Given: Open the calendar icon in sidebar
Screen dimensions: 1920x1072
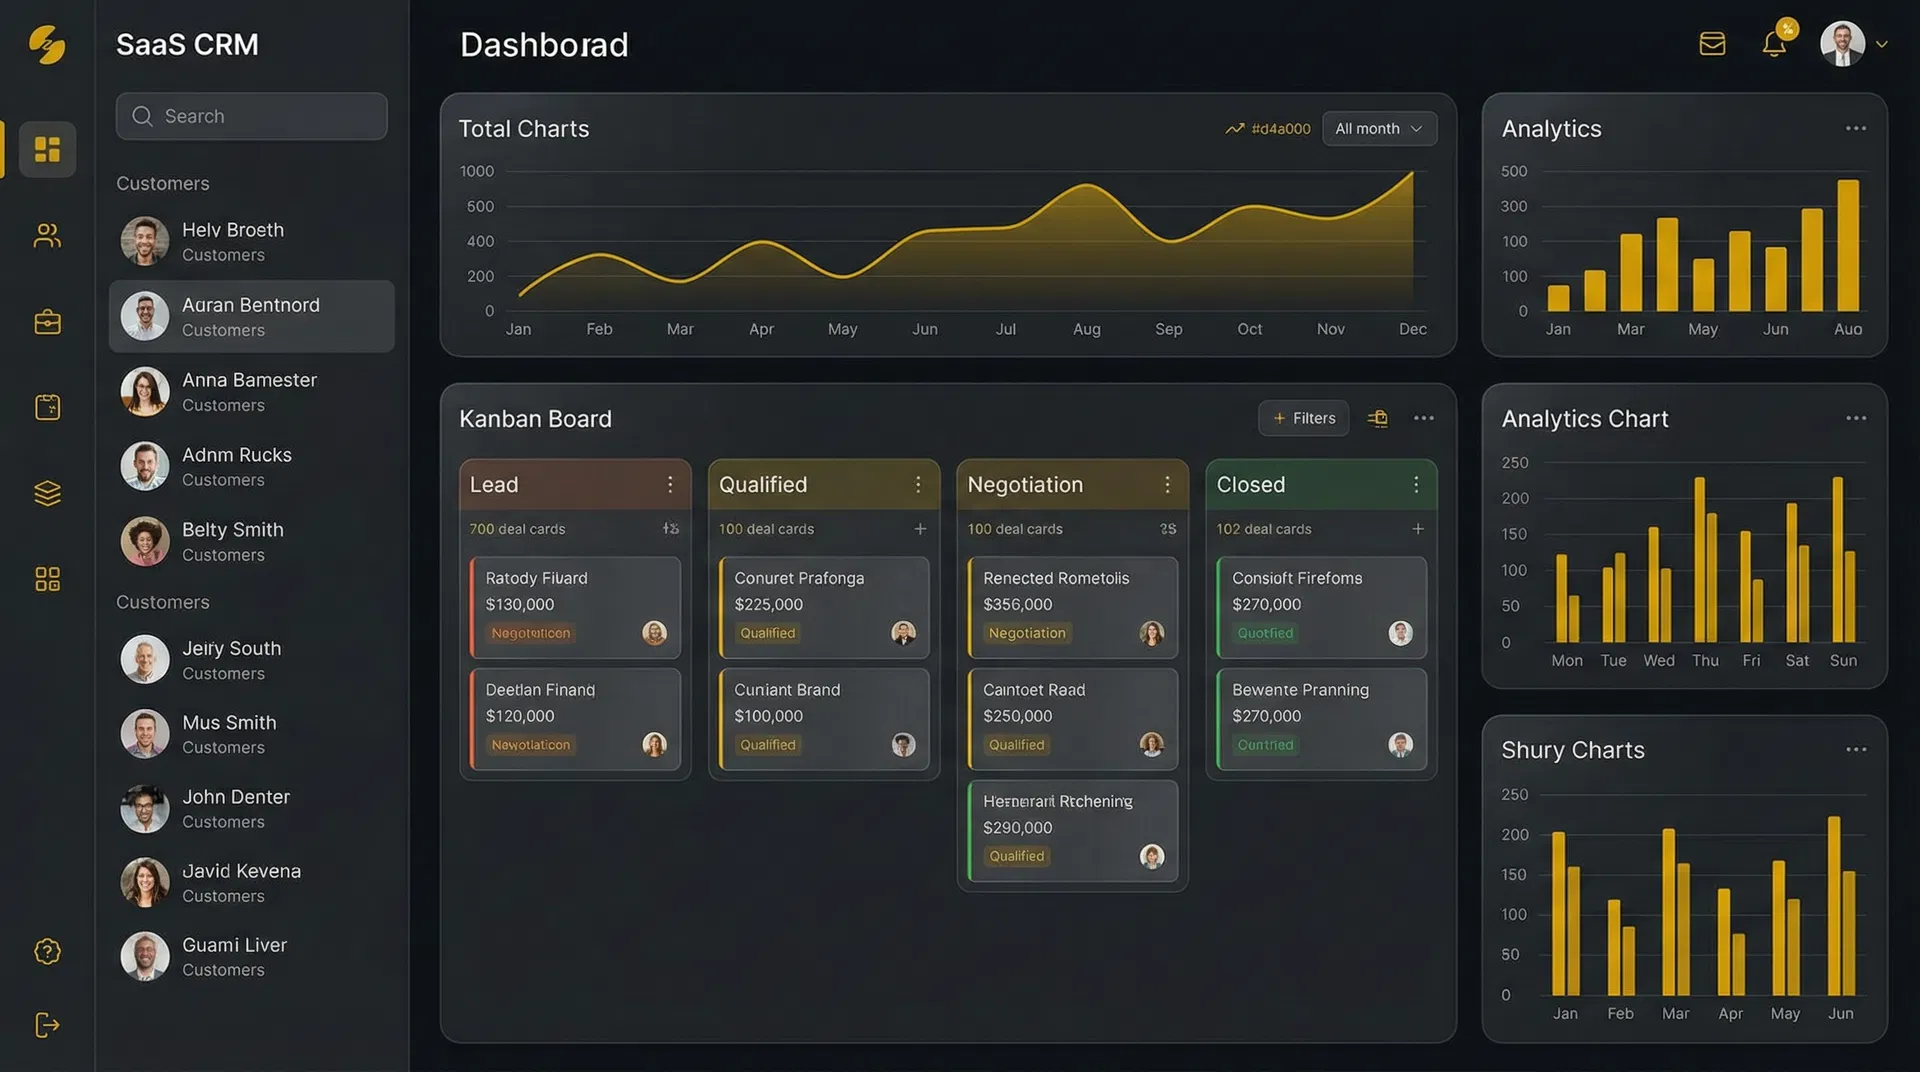Looking at the screenshot, I should tap(47, 407).
